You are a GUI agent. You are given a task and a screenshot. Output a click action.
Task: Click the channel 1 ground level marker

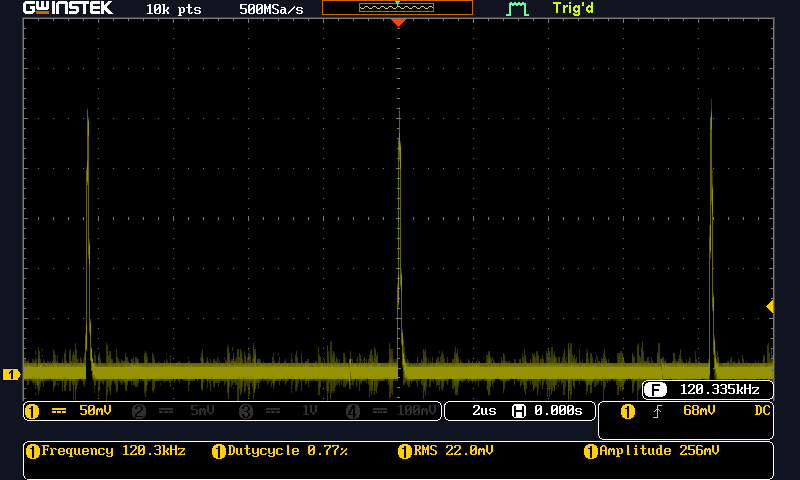click(11, 375)
